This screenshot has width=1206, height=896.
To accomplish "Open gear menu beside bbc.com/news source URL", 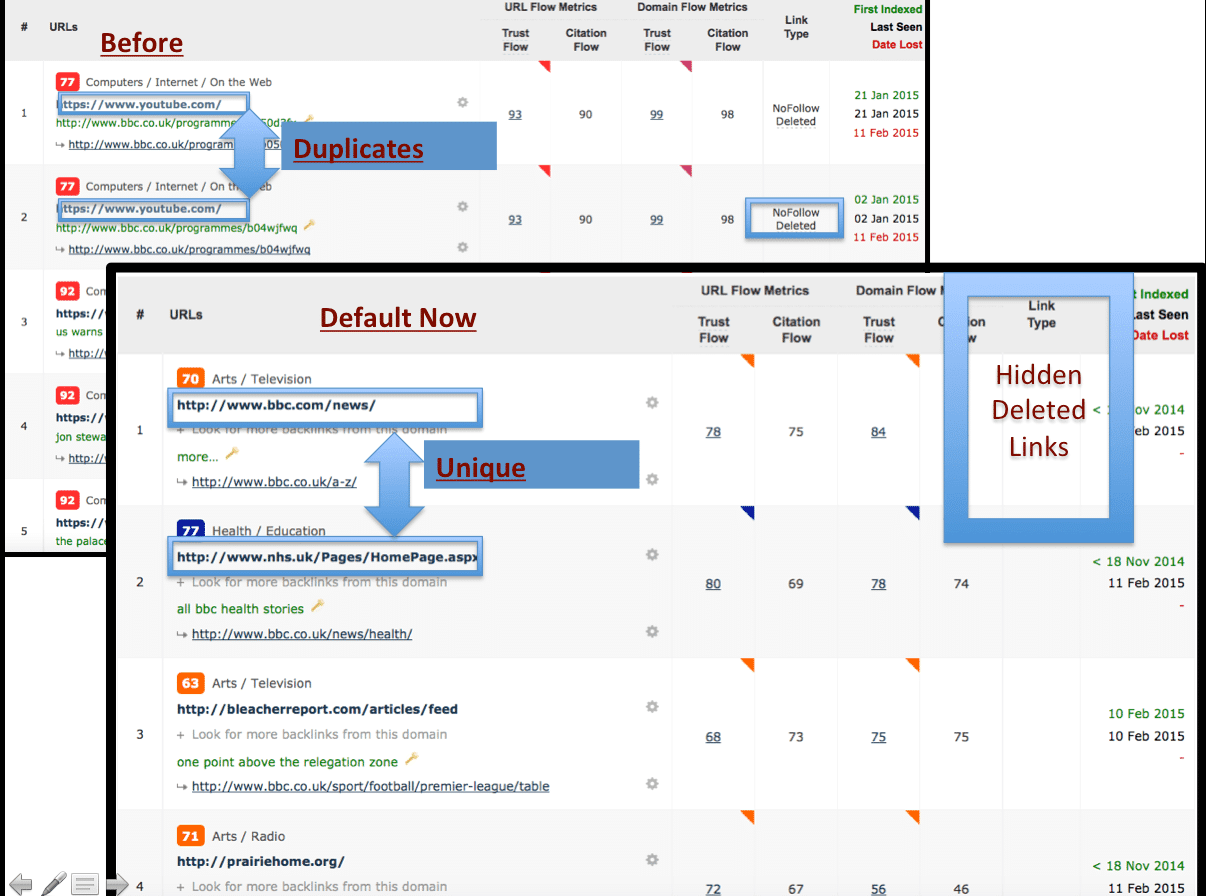I will [x=652, y=402].
